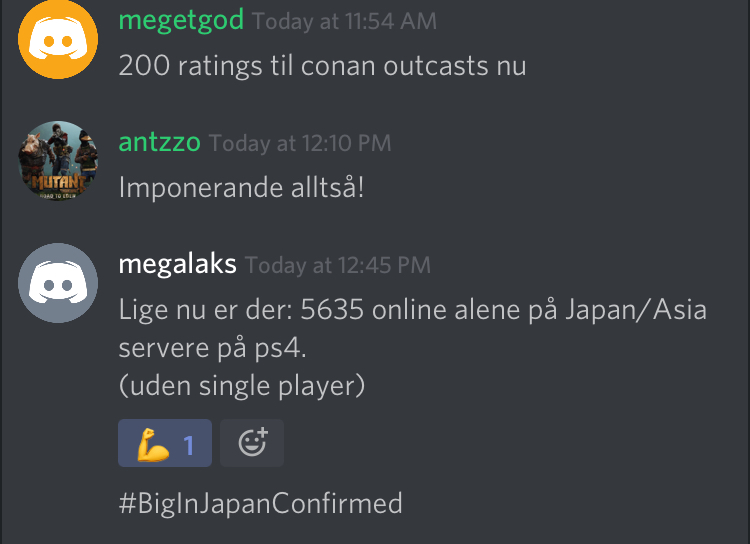Screen dimensions: 750x544
Task: Click the 'Imponerande alltså!' message
Action: [x=242, y=187]
